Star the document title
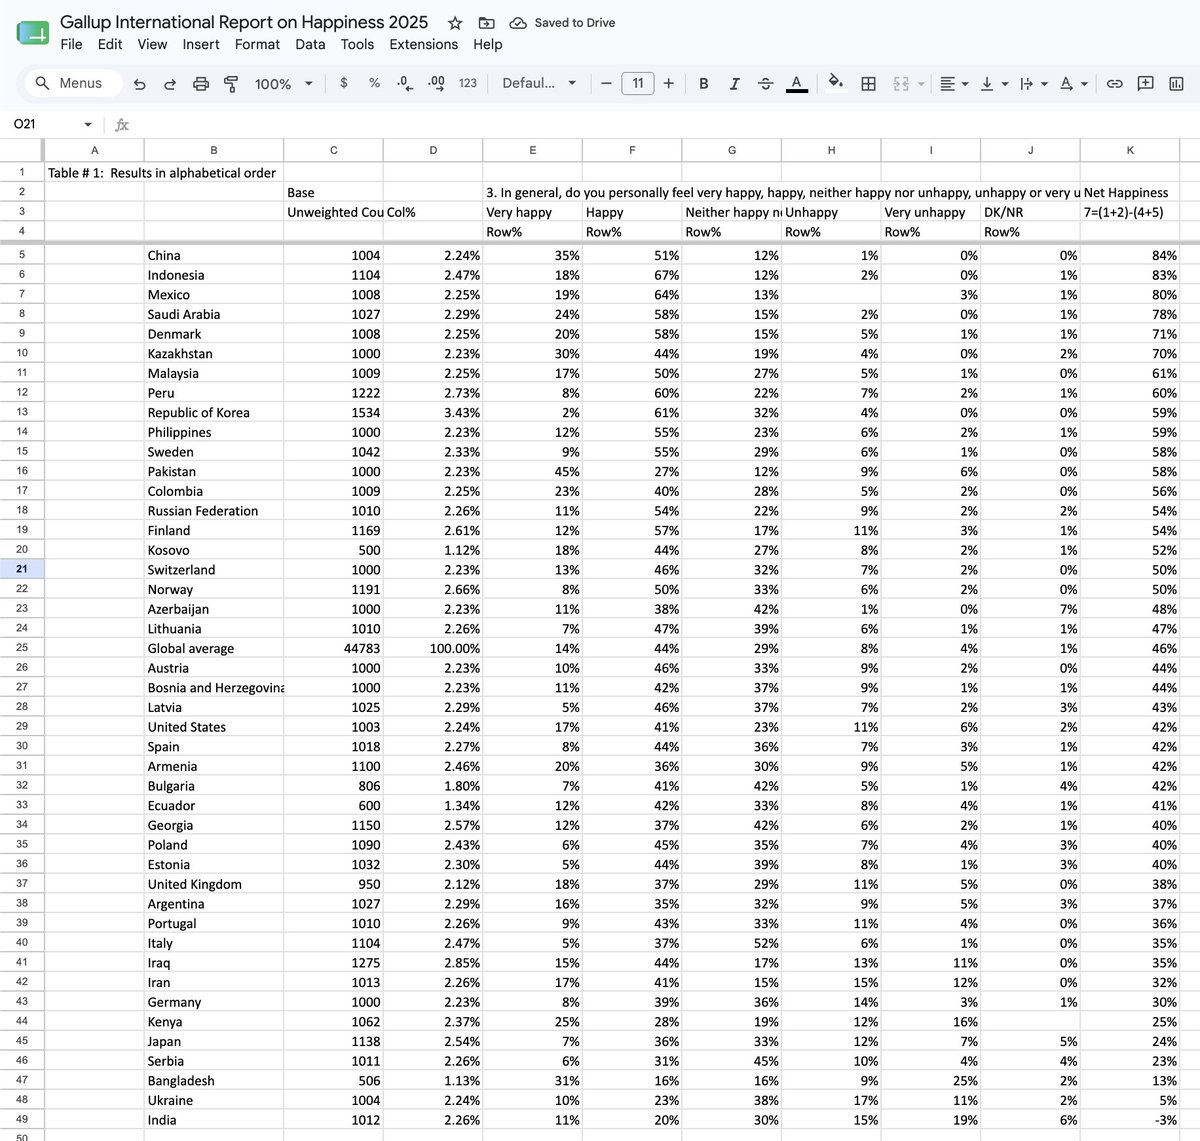Viewport: 1200px width, 1141px height. [x=455, y=23]
